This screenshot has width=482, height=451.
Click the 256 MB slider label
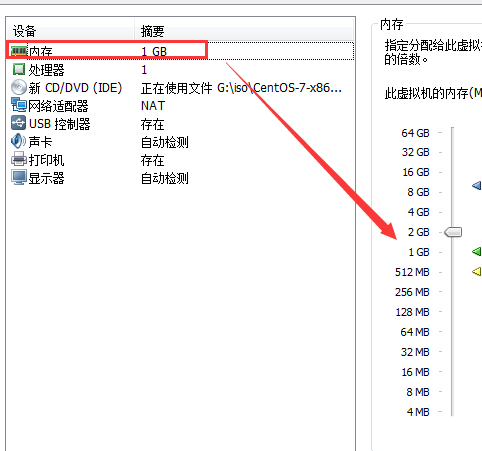pos(412,292)
